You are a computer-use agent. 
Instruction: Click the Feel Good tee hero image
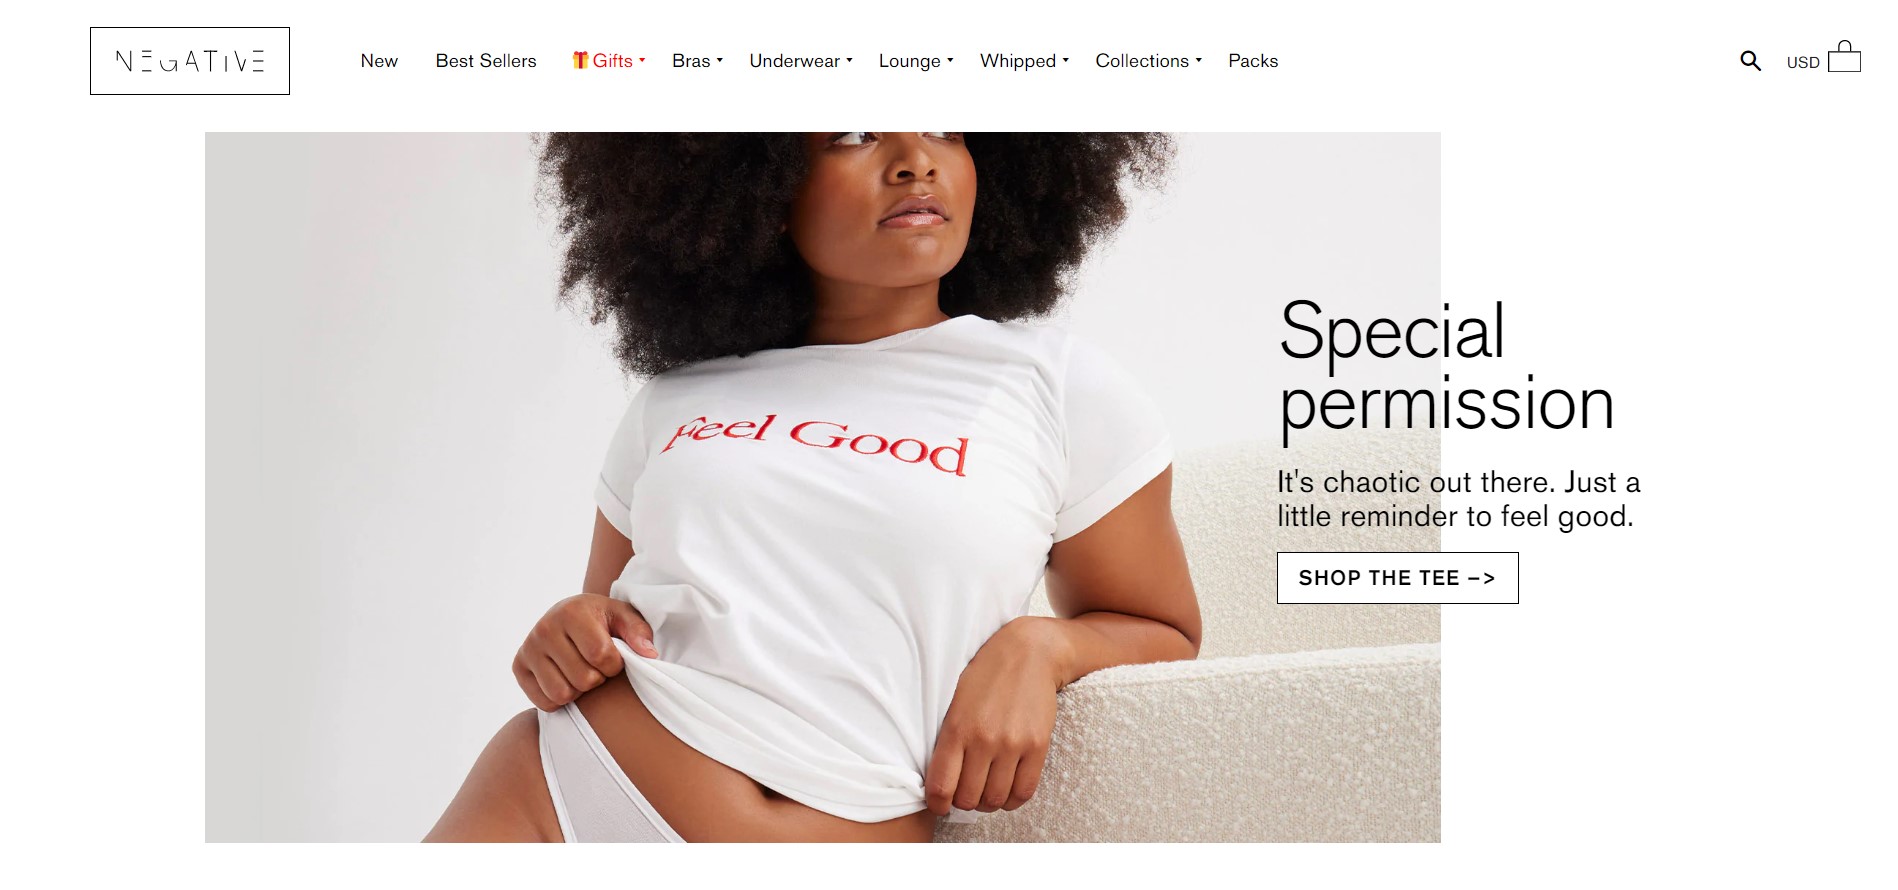822,487
